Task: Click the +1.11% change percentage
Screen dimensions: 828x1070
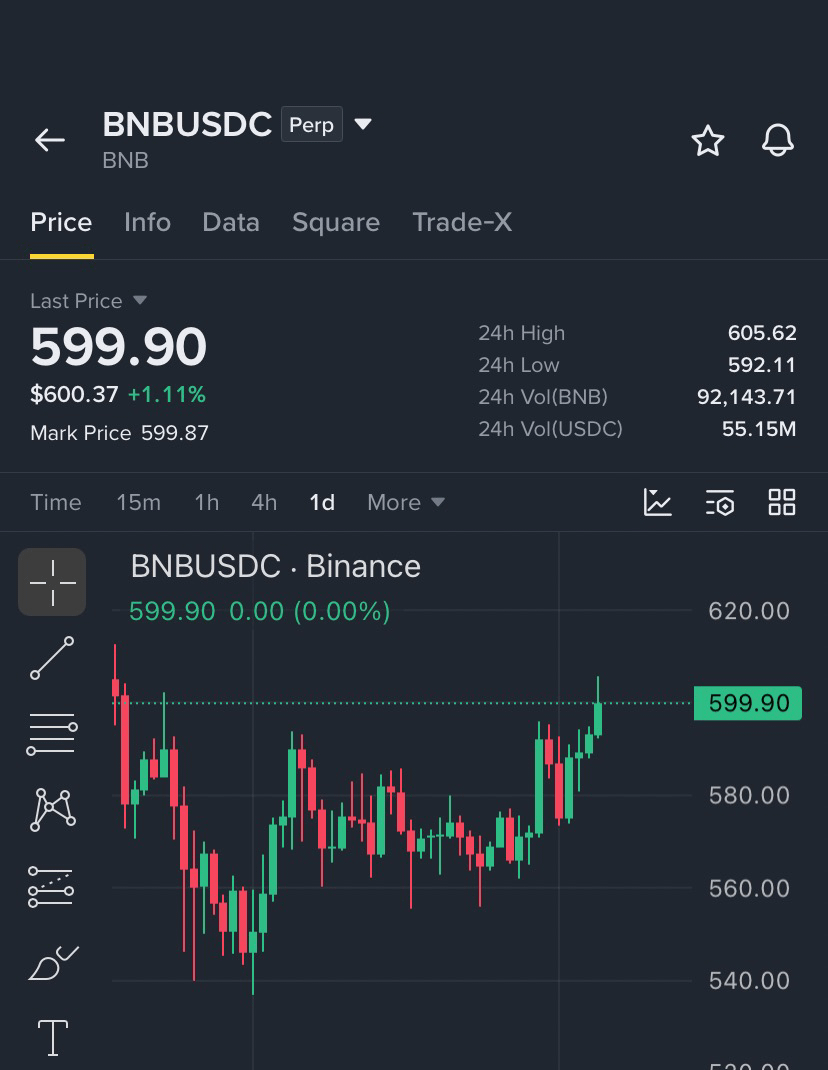Action: click(167, 394)
